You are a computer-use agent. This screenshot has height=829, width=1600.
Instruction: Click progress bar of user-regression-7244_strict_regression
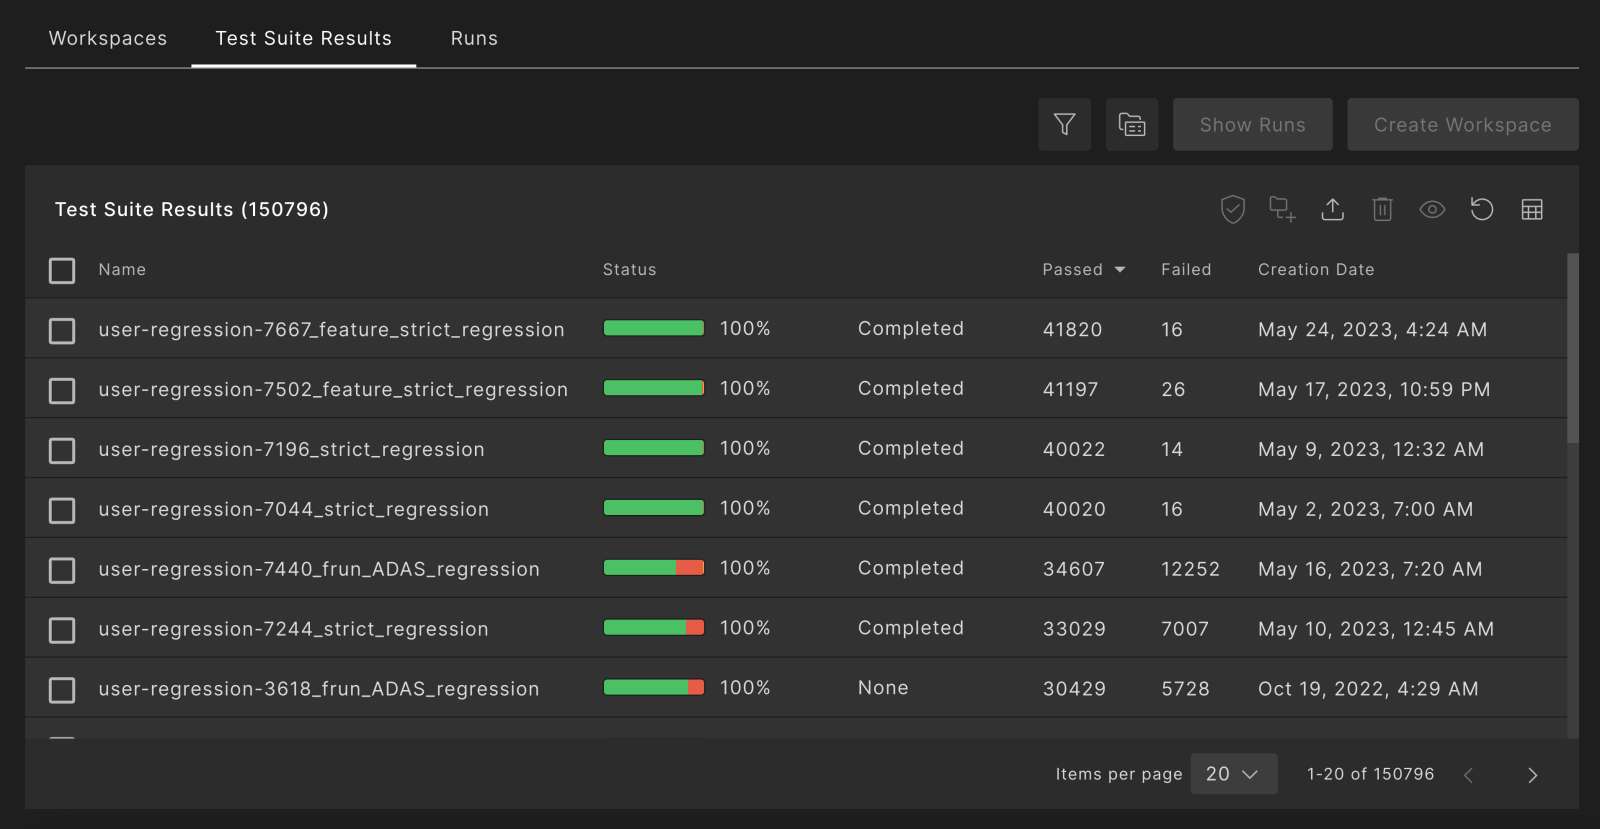point(654,628)
